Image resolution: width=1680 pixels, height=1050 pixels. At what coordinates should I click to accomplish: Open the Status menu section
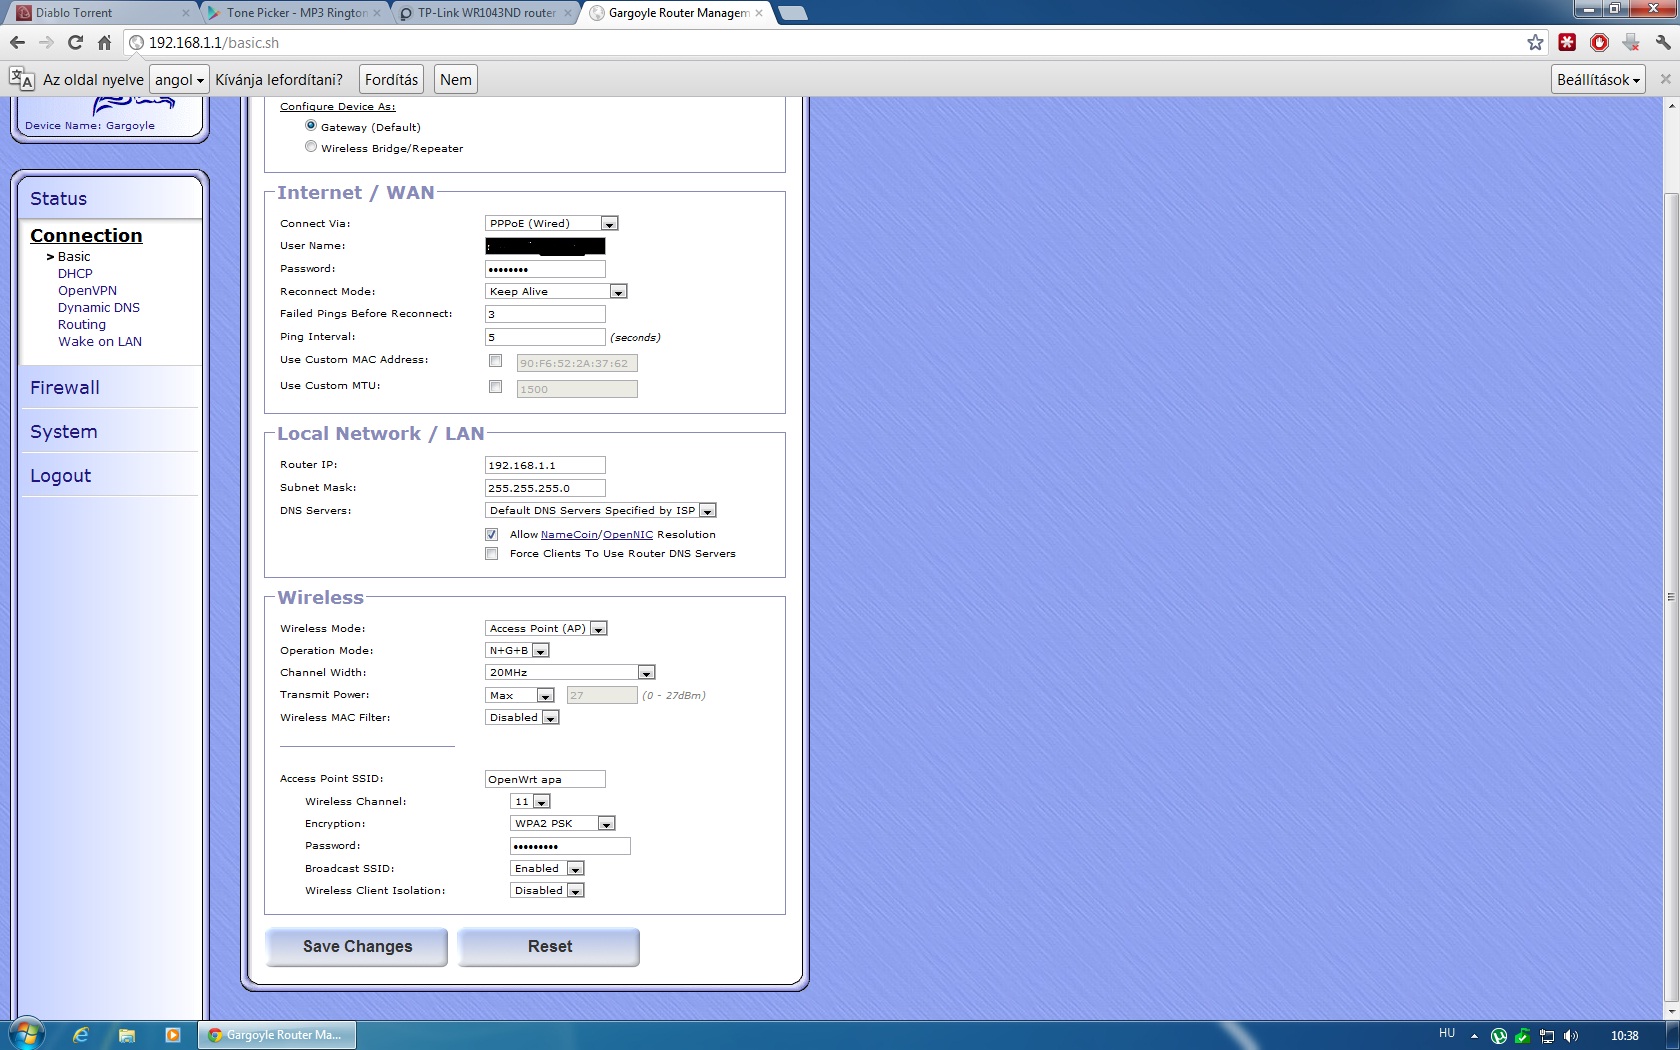[x=58, y=198]
